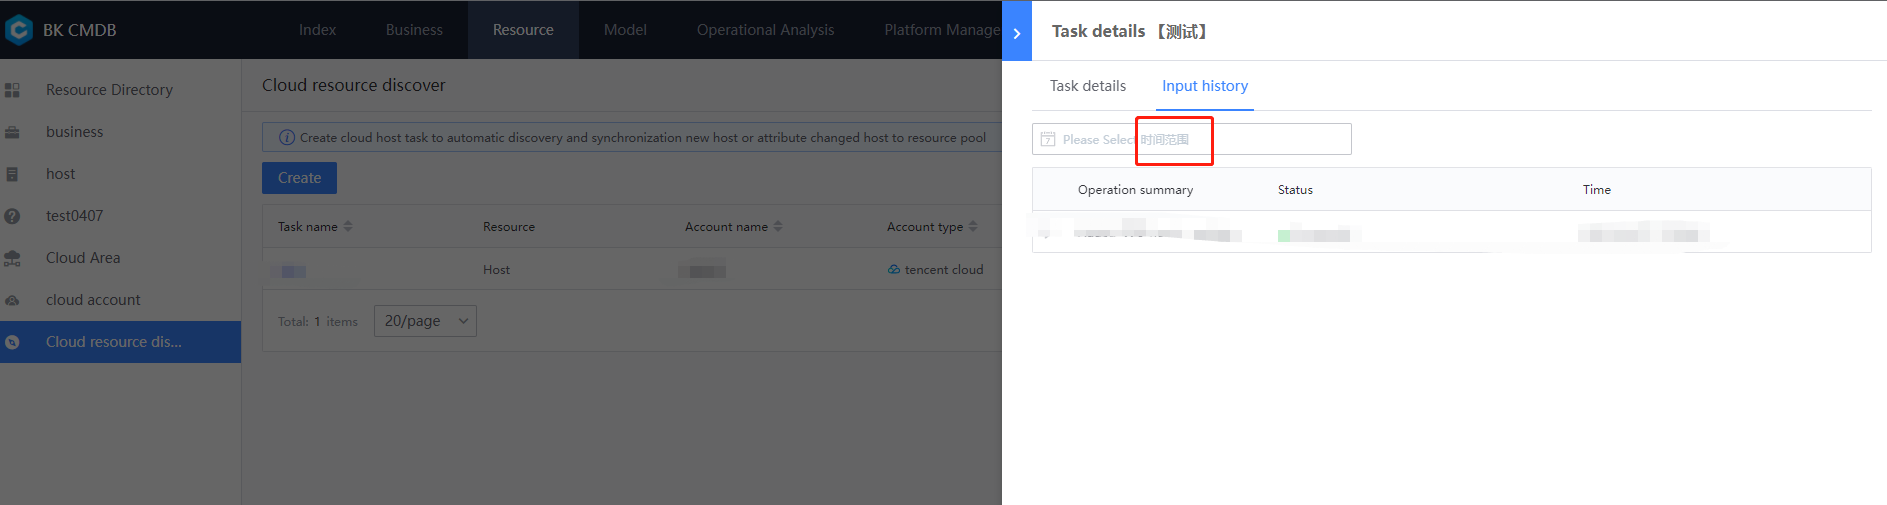
Task: Open the Model top navigation item
Action: pos(625,30)
